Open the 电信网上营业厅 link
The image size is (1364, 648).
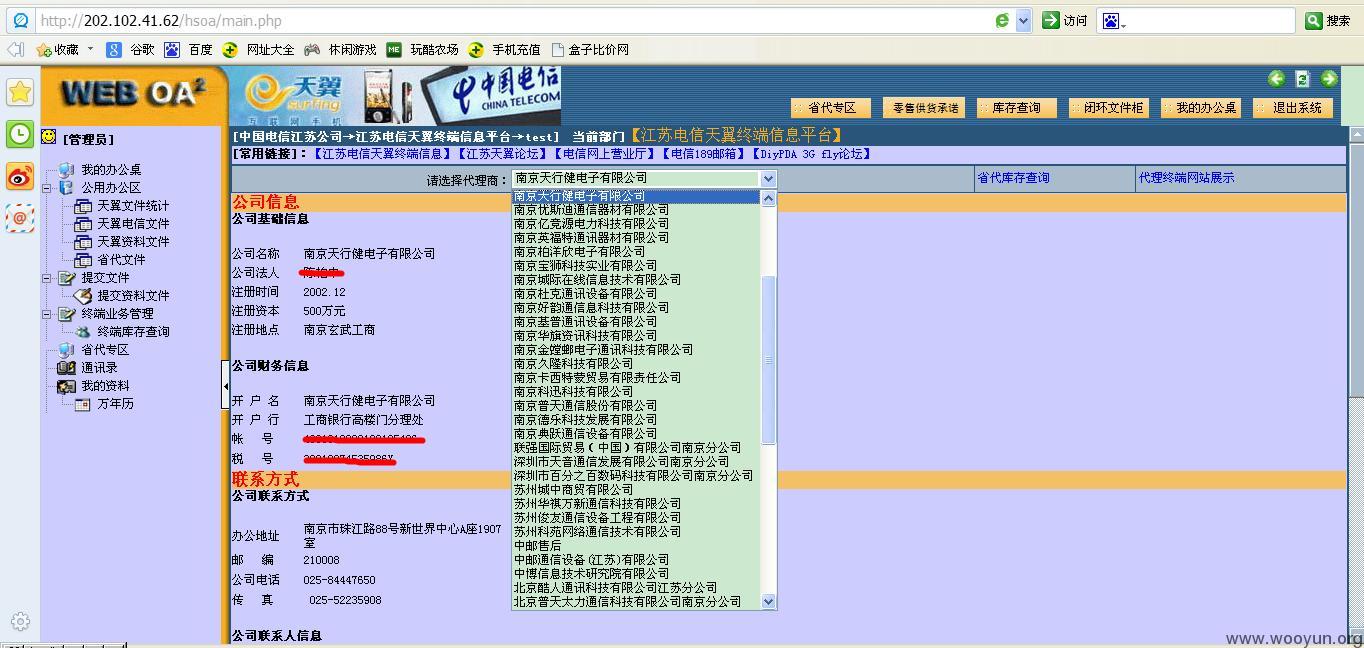pos(606,154)
